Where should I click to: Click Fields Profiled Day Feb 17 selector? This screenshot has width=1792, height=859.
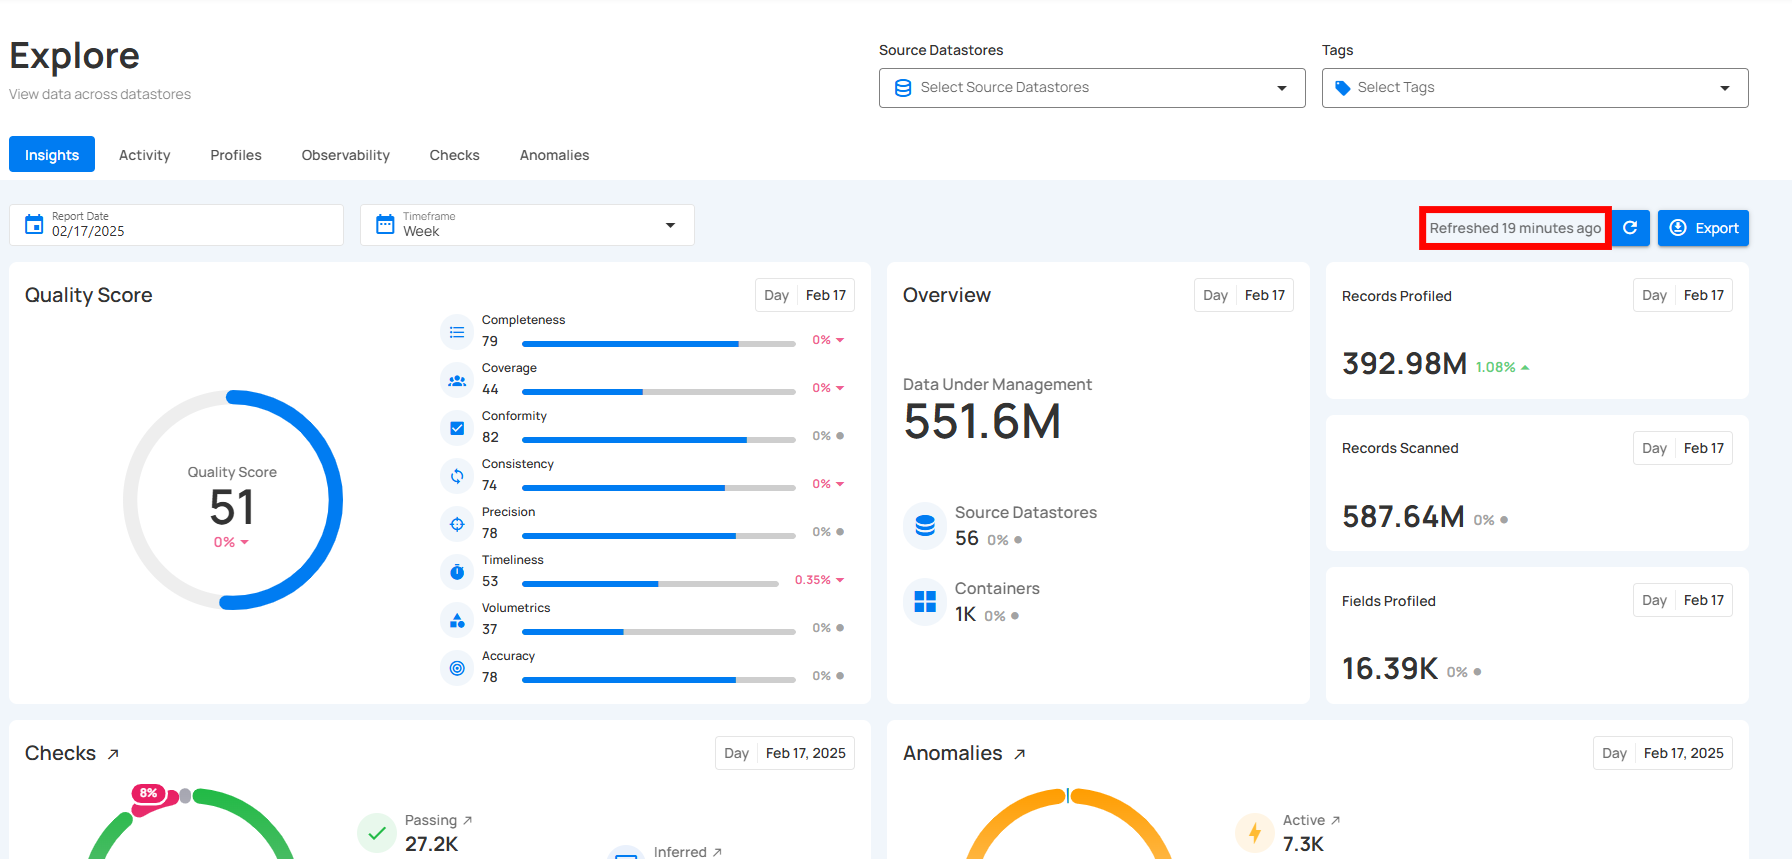[1683, 600]
